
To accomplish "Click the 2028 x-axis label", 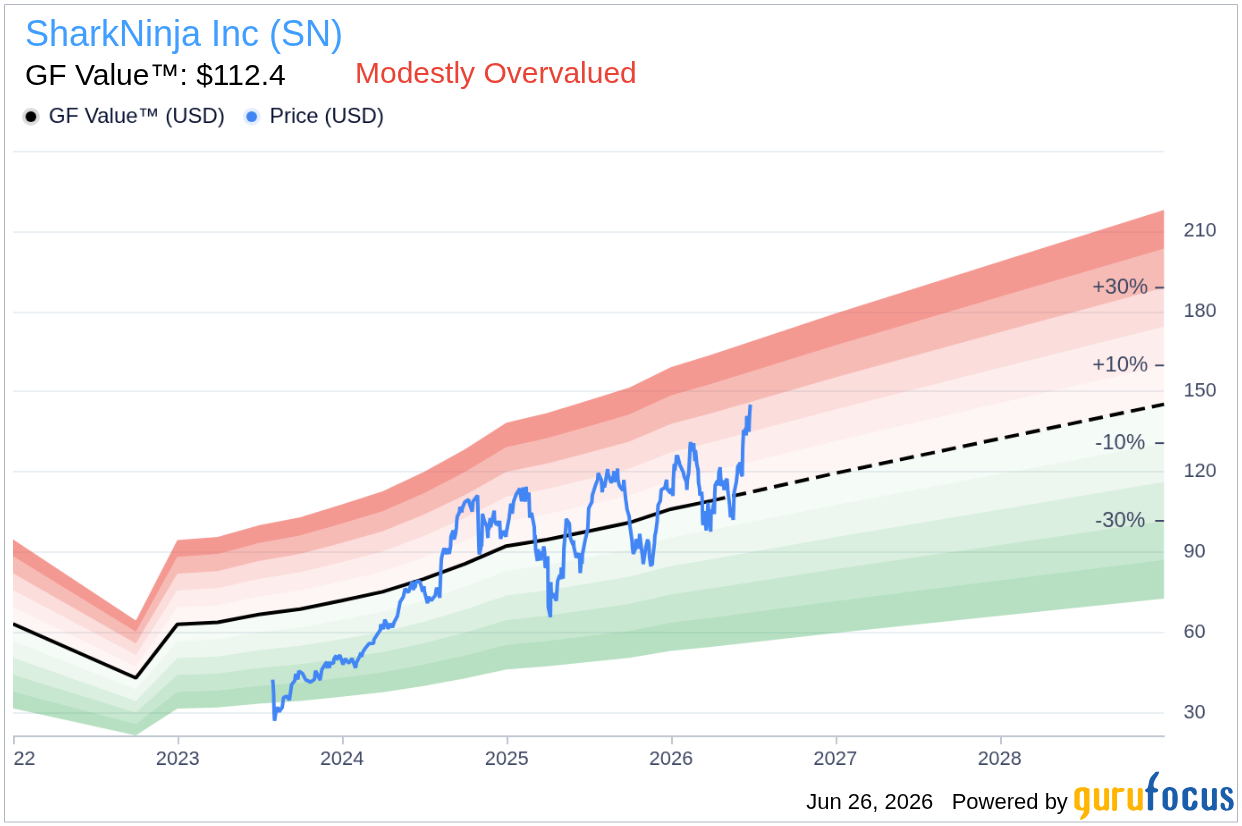I will [1001, 758].
